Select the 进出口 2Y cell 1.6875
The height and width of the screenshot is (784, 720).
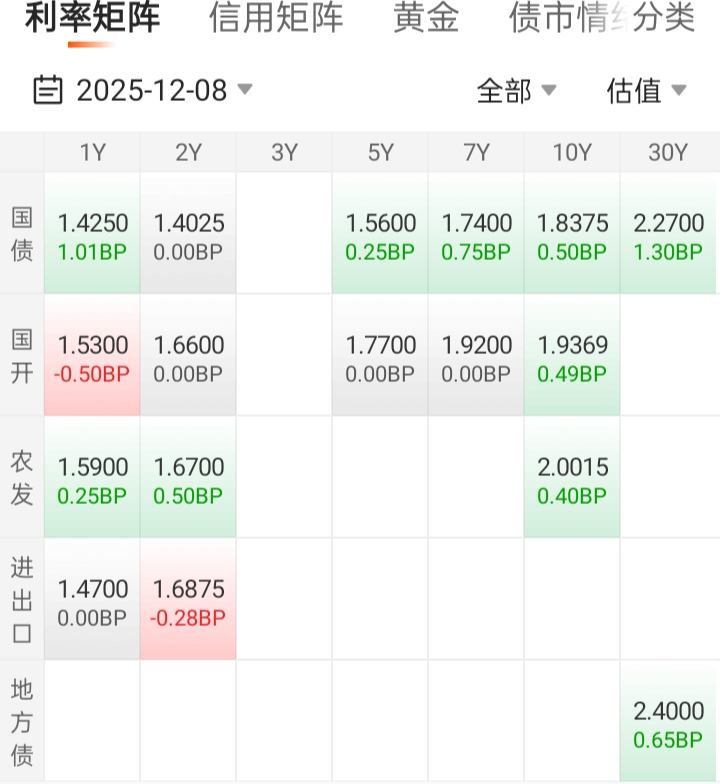point(188,601)
